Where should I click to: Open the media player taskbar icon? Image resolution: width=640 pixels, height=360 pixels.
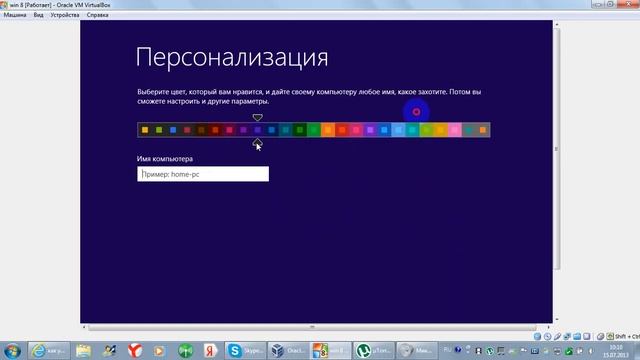click(x=160, y=351)
